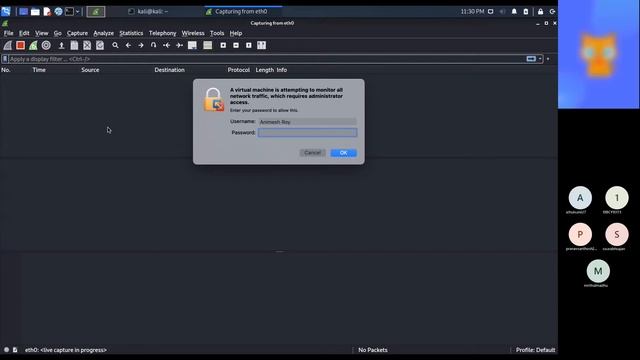
Task: Click the Resize columns toolbar icon
Action: click(x=262, y=45)
